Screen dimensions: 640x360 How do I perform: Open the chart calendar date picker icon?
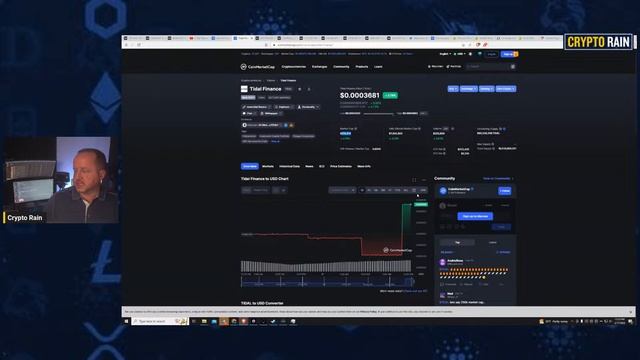click(414, 190)
